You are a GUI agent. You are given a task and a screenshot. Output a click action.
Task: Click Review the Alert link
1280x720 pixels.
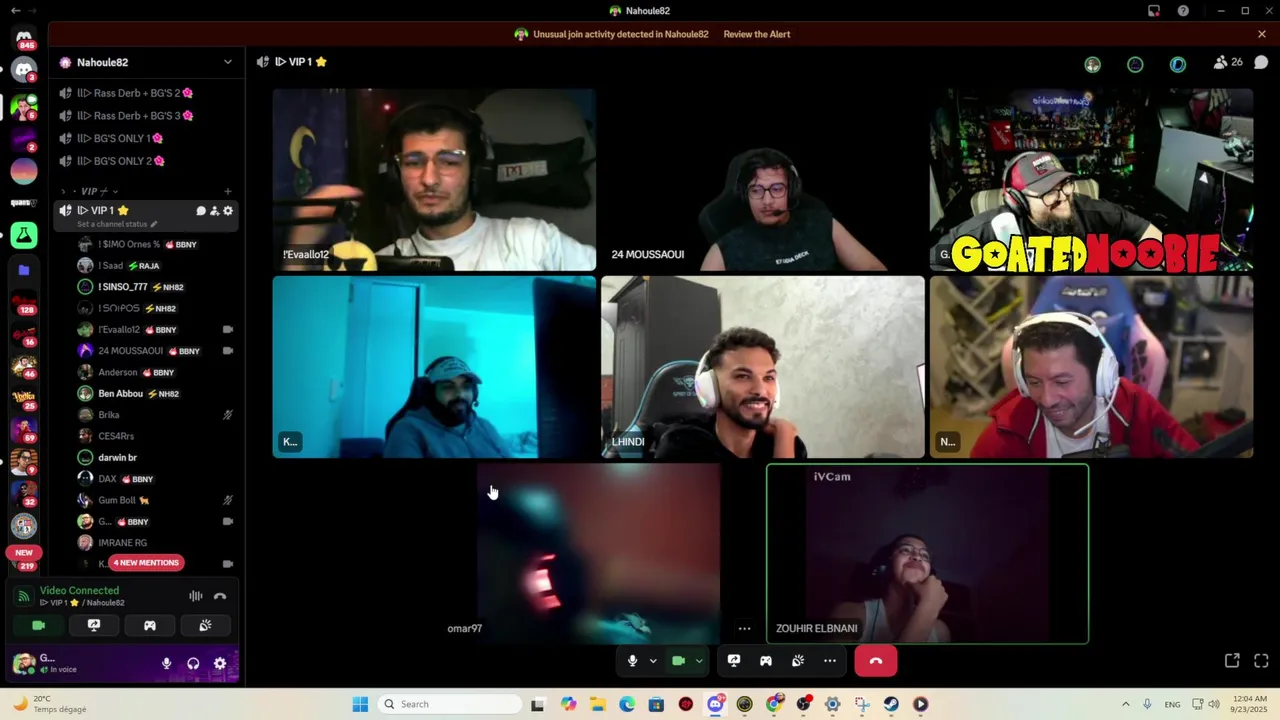[757, 34]
